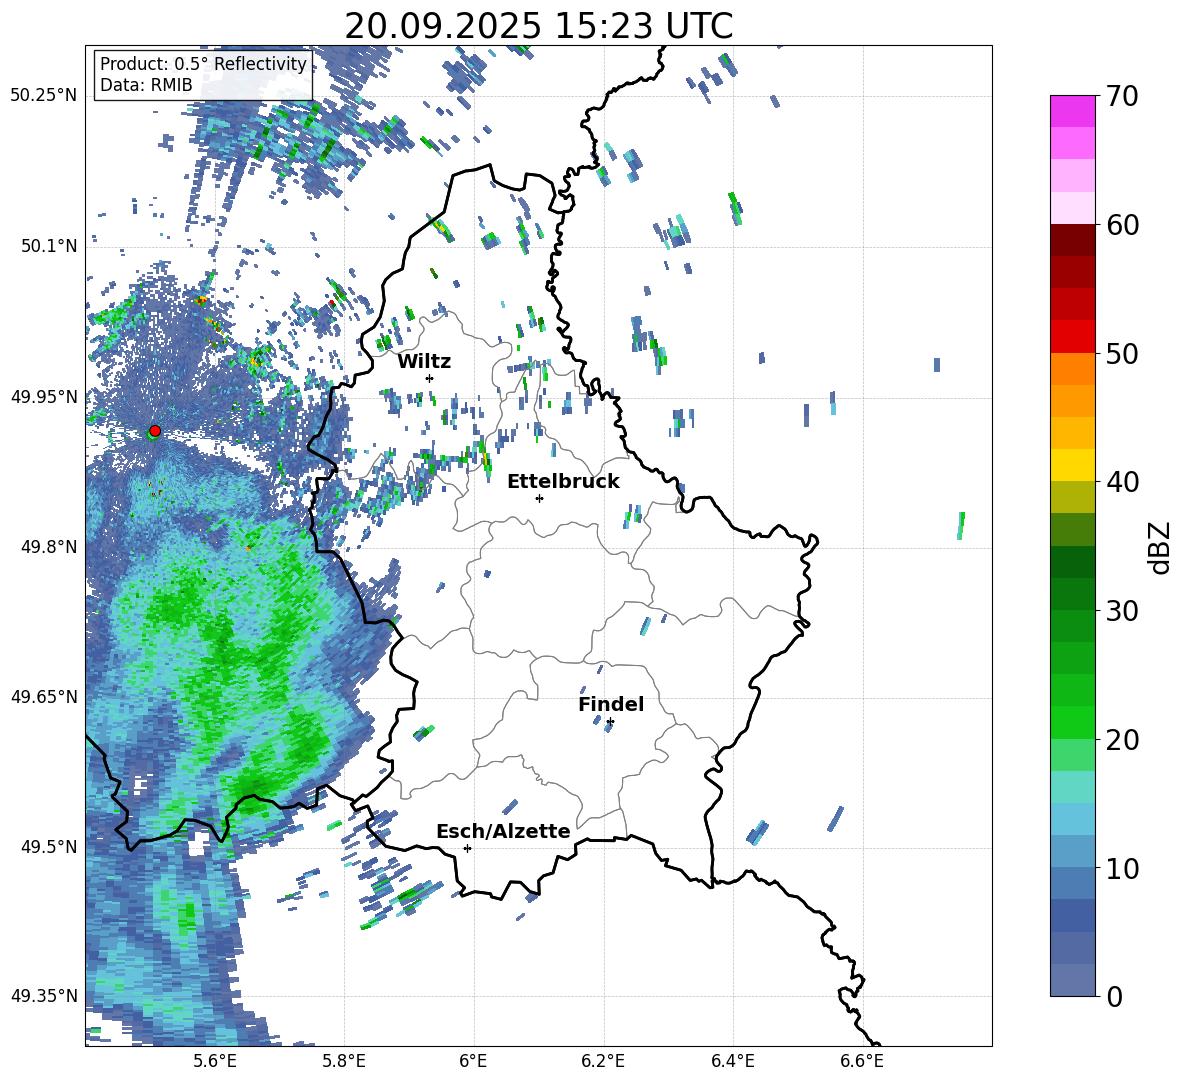The height and width of the screenshot is (1081, 1184).
Task: Click the Ettelbruck station cross marker
Action: [x=539, y=498]
